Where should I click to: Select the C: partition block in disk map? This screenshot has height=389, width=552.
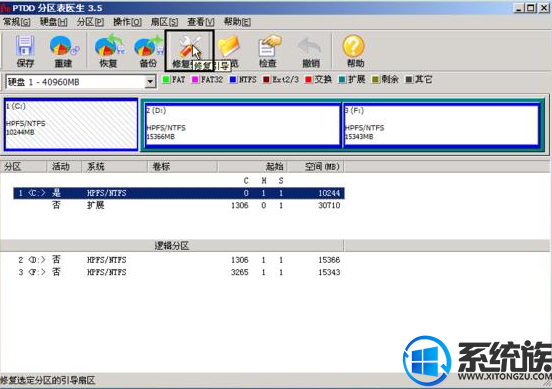71,124
